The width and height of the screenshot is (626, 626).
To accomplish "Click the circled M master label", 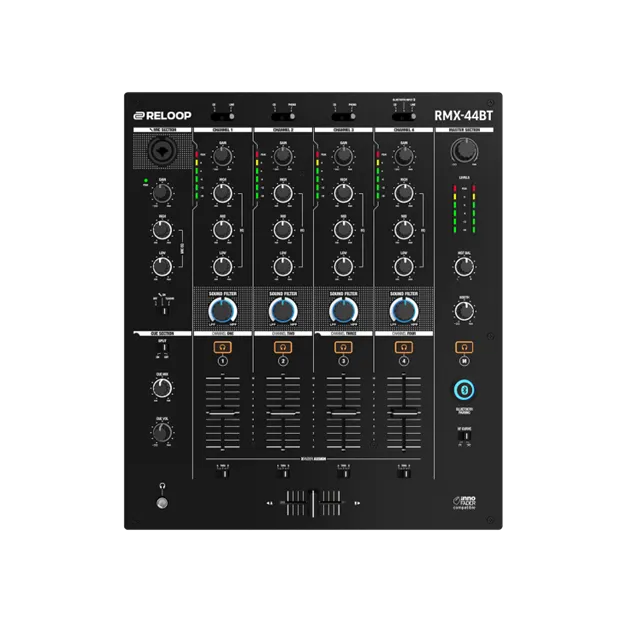I will [x=464, y=361].
